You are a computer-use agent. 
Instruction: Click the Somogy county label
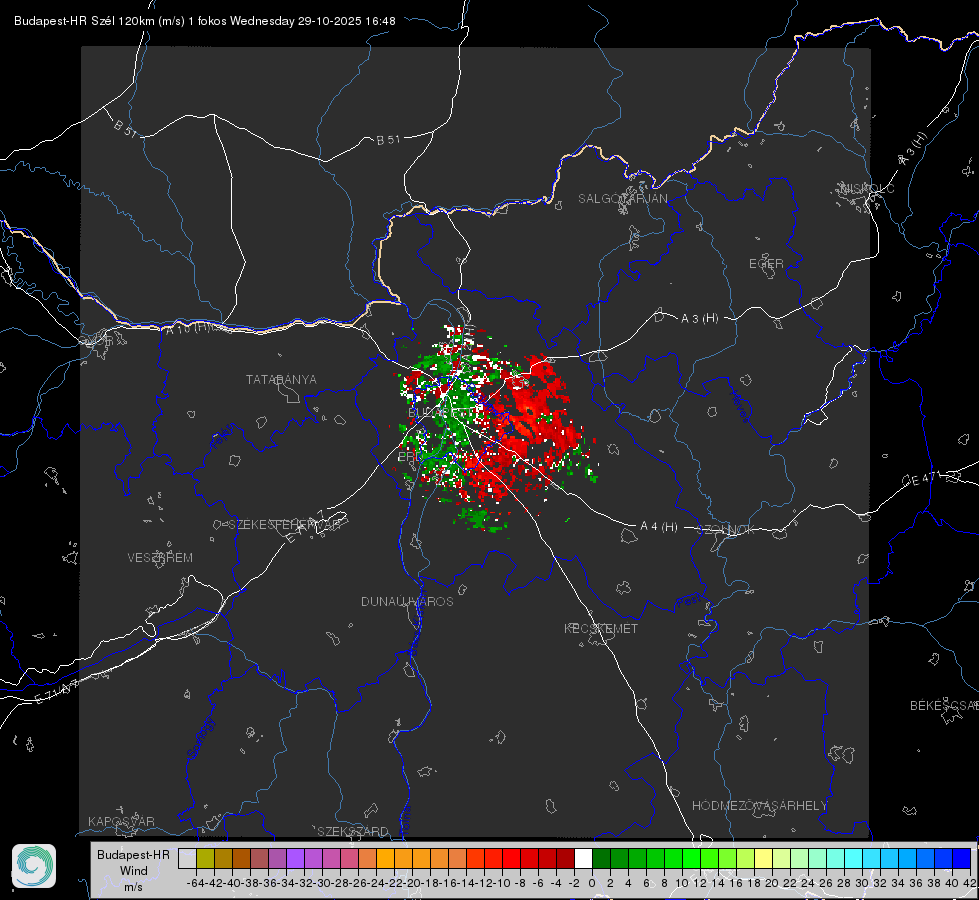click(201, 739)
